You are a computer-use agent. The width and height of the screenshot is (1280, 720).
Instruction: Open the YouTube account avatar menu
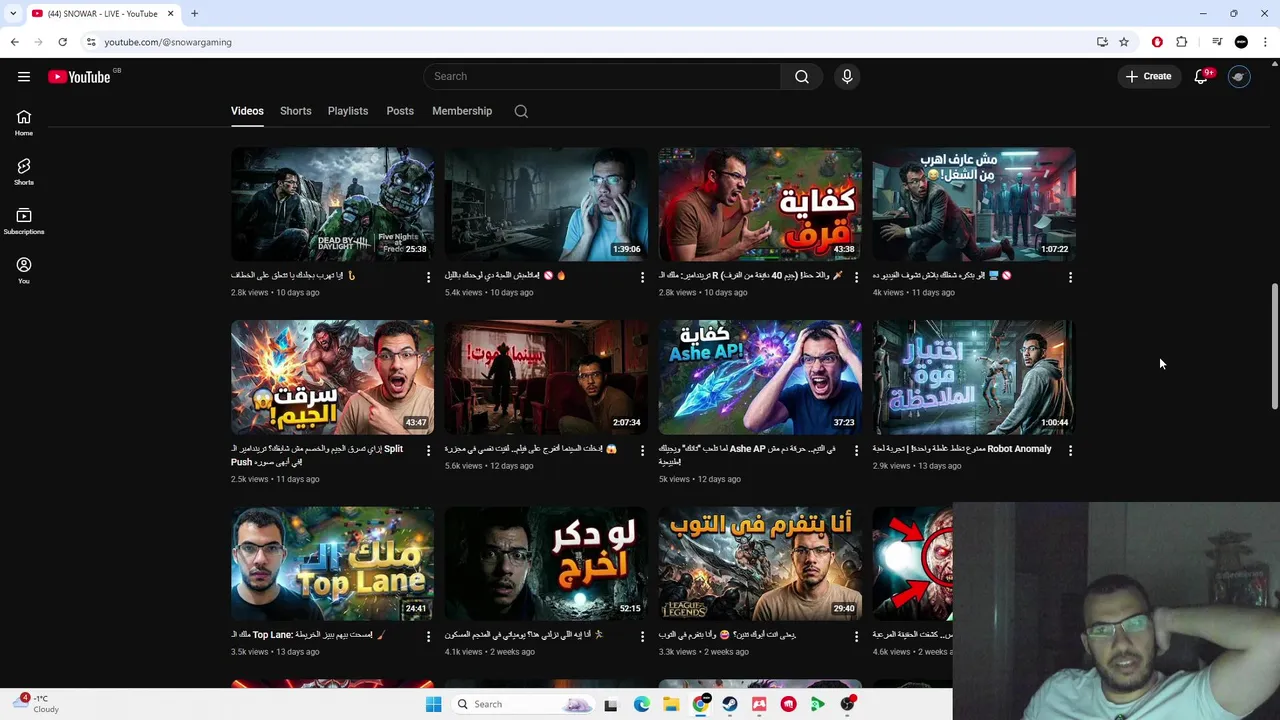pyautogui.click(x=1239, y=77)
